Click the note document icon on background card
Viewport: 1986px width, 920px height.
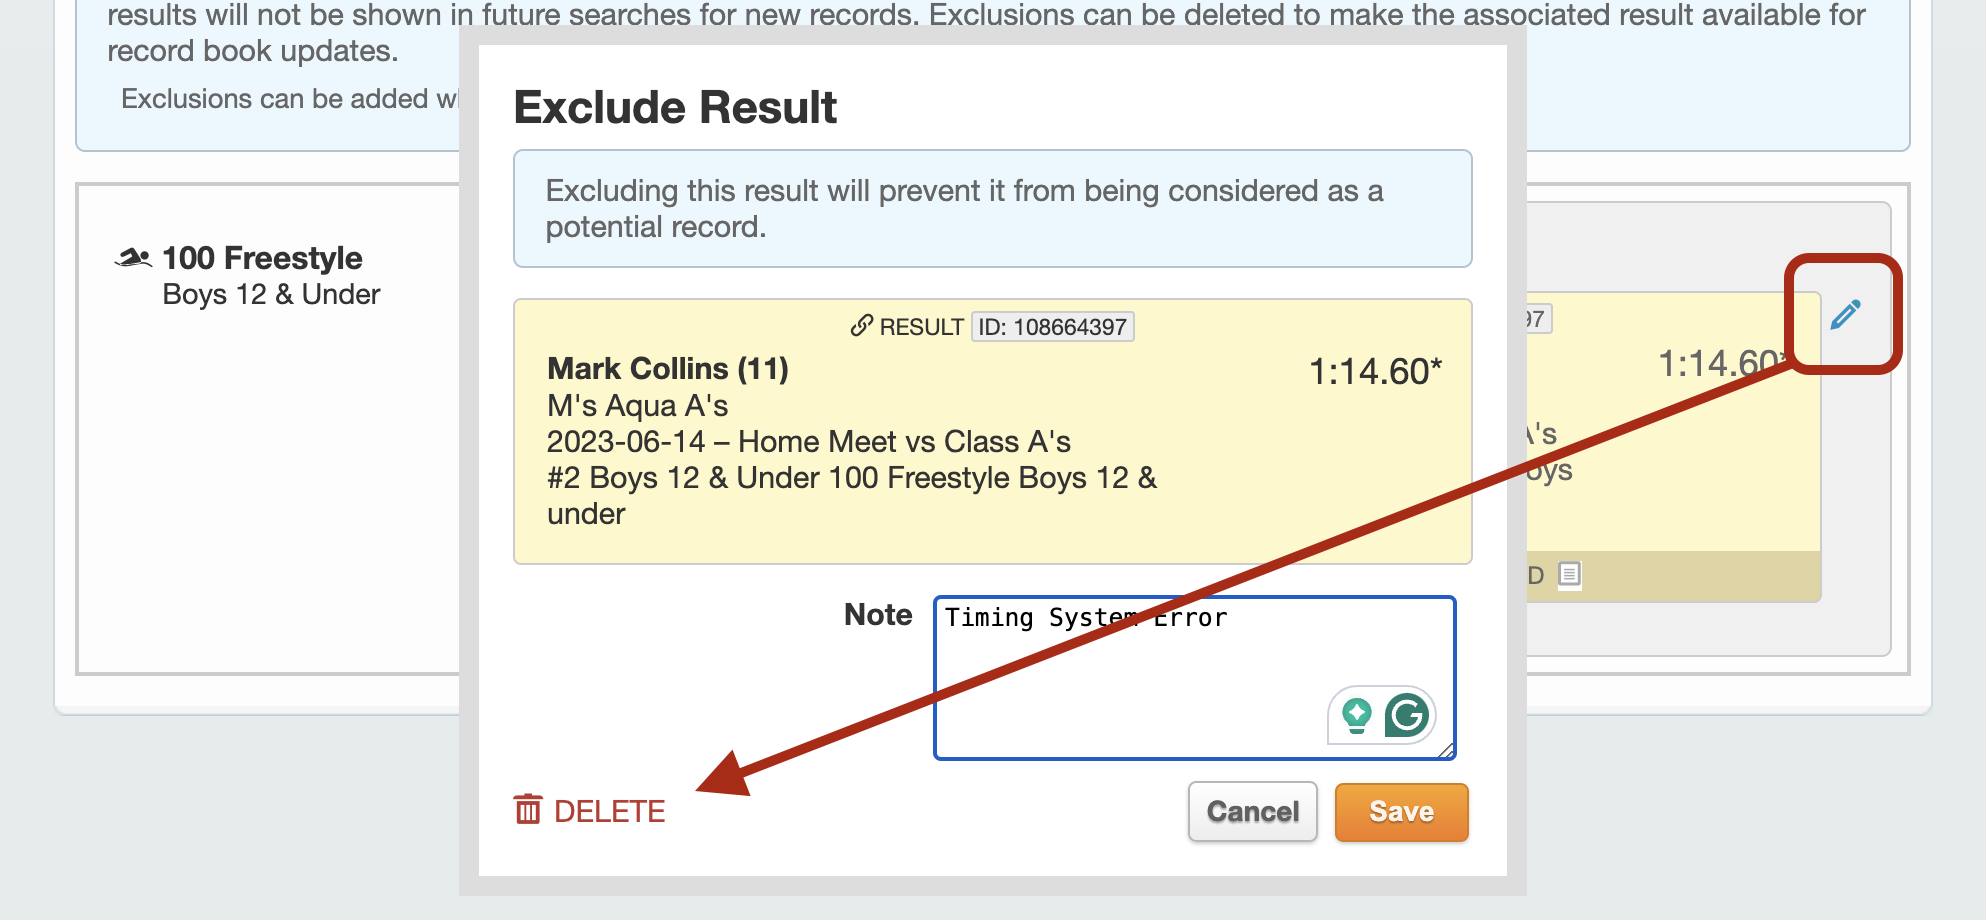(x=1570, y=574)
